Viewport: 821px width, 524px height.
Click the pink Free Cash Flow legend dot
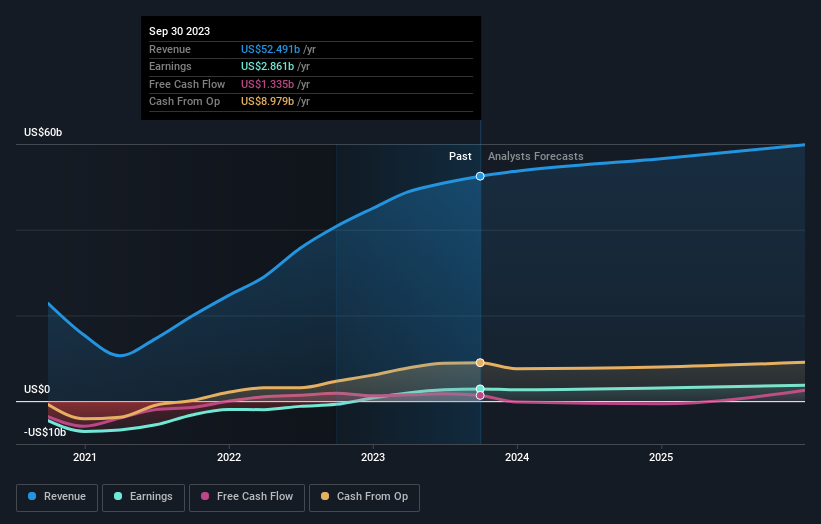(205, 496)
